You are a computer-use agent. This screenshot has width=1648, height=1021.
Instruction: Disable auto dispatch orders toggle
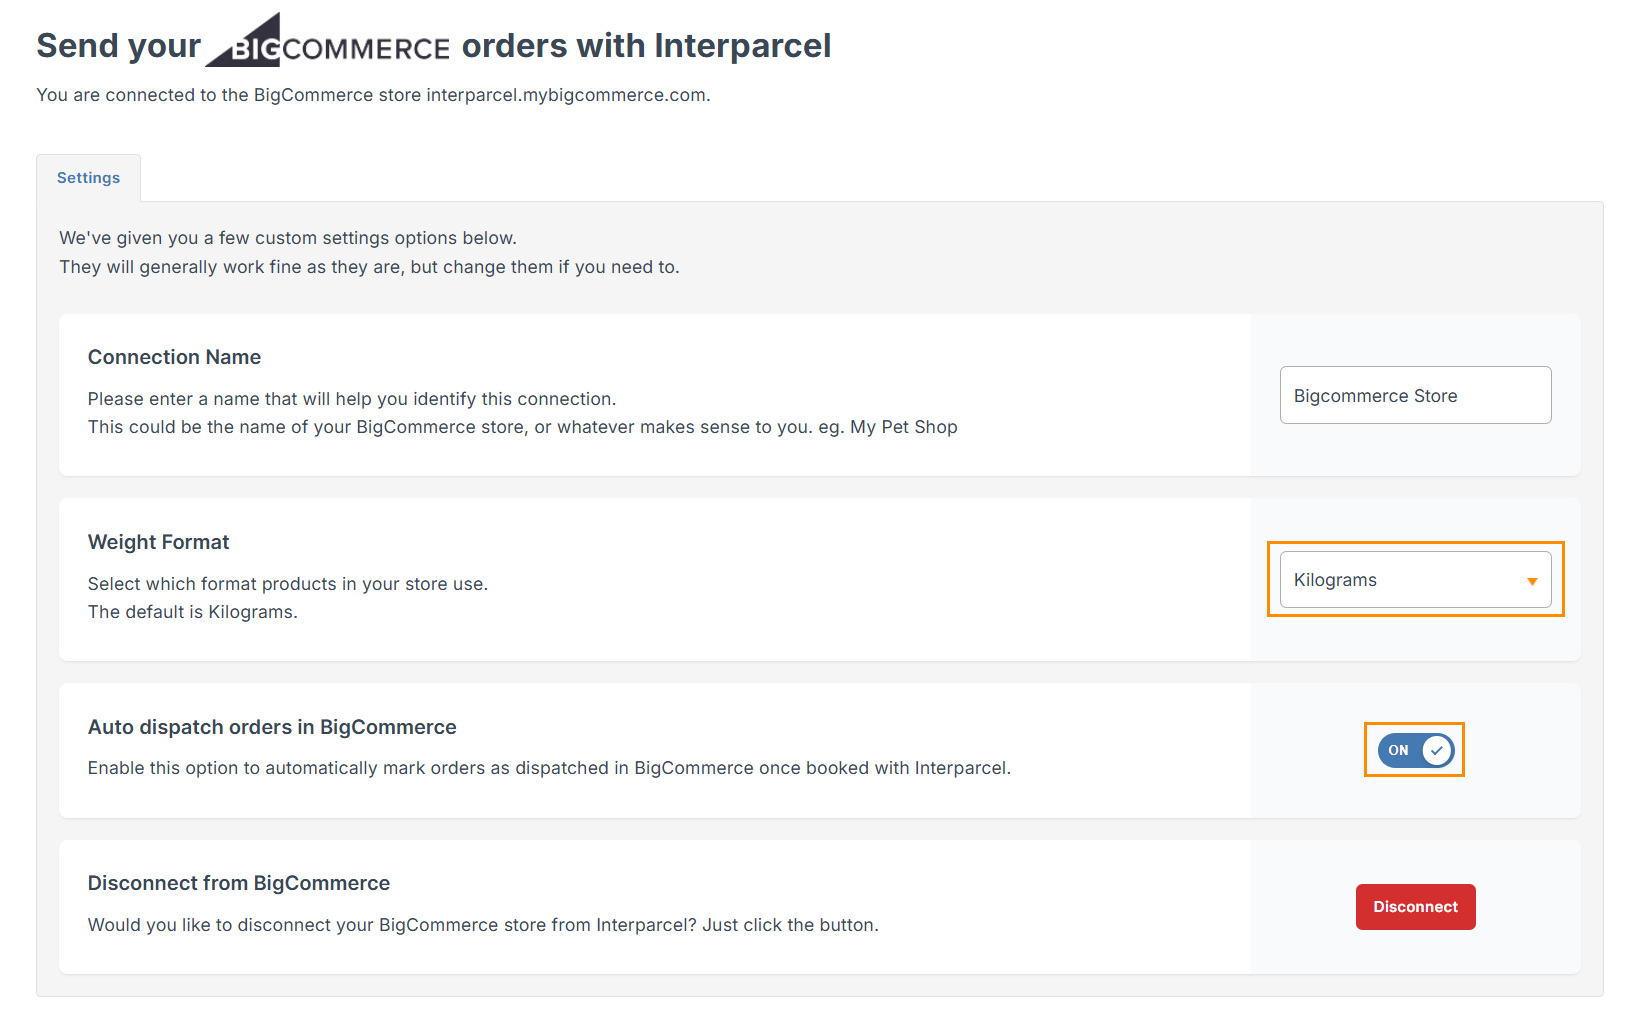[x=1415, y=750]
